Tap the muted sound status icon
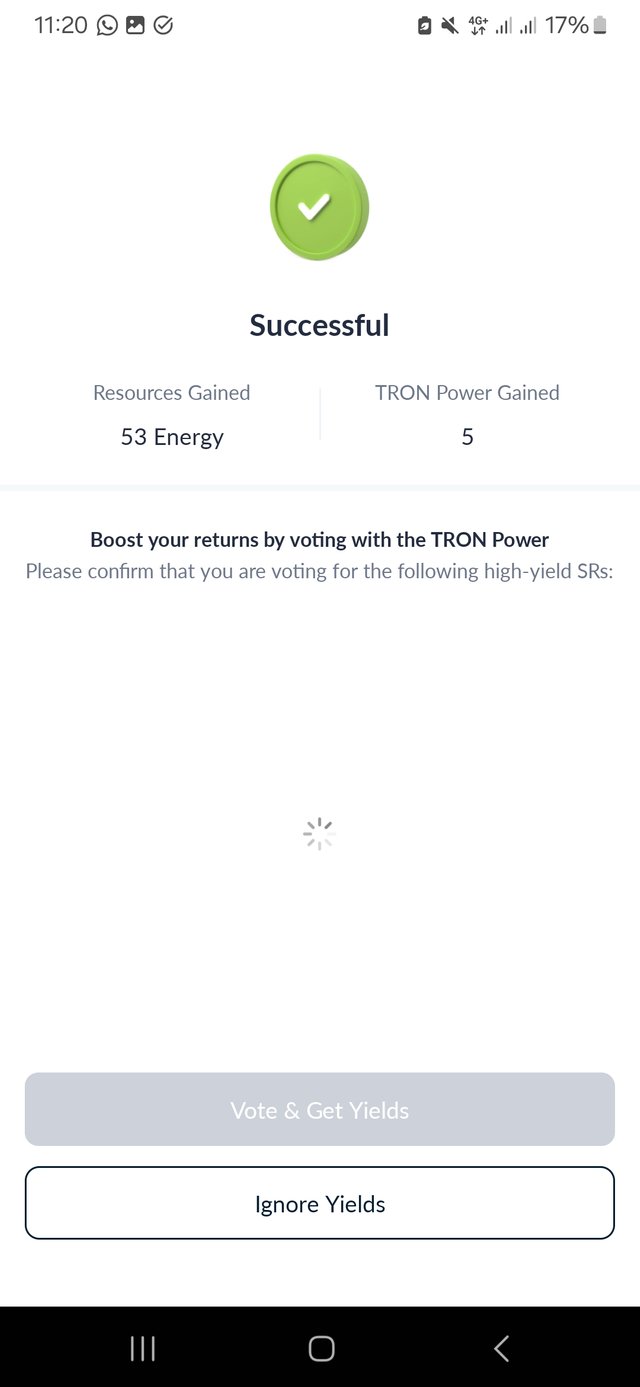Viewport: 640px width, 1387px height. (x=450, y=26)
